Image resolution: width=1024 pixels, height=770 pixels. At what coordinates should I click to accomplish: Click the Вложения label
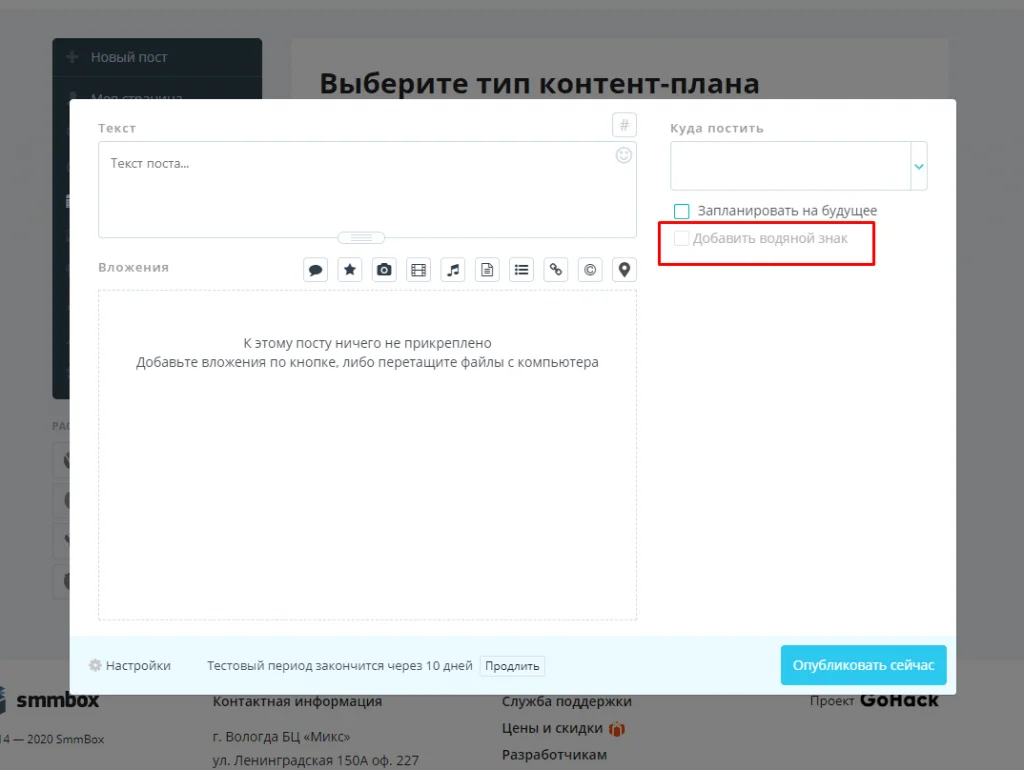tap(133, 267)
